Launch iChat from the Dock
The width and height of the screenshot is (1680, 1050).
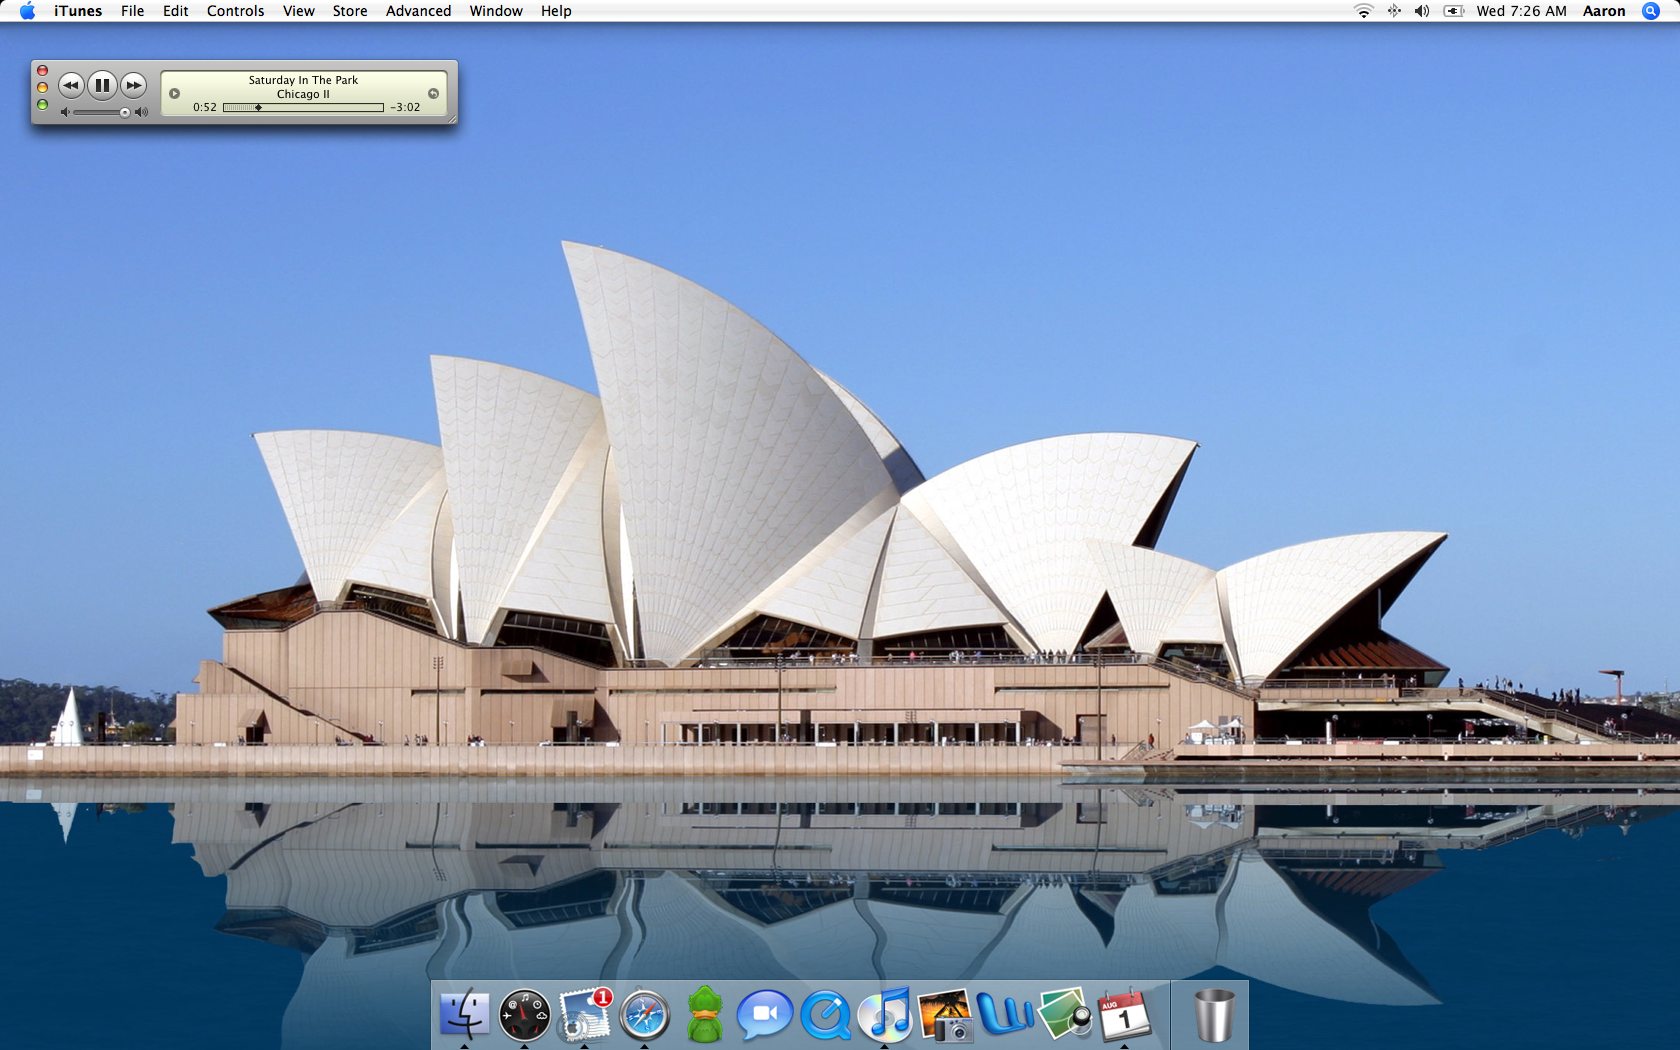coord(765,1015)
